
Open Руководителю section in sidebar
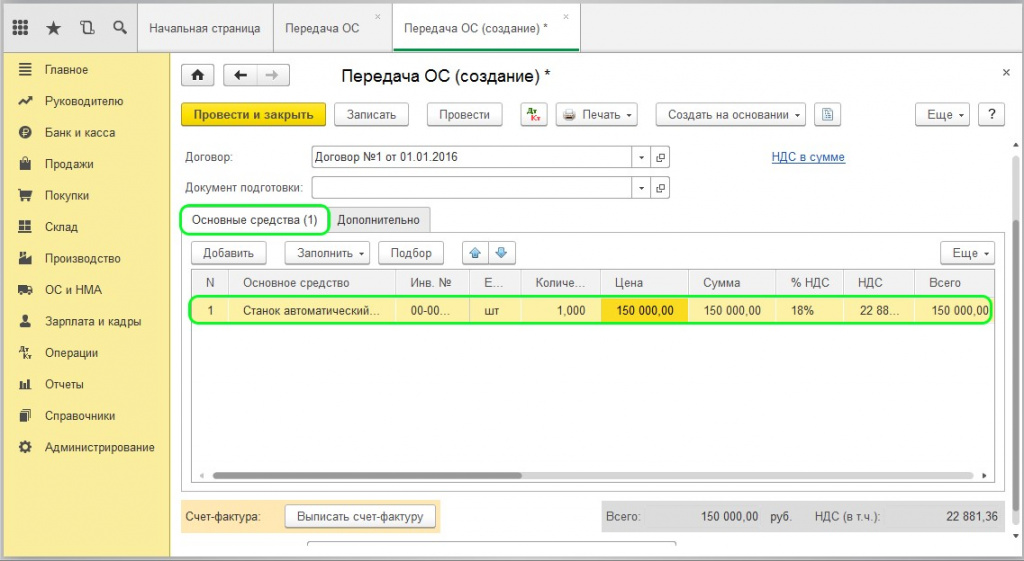tap(84, 101)
